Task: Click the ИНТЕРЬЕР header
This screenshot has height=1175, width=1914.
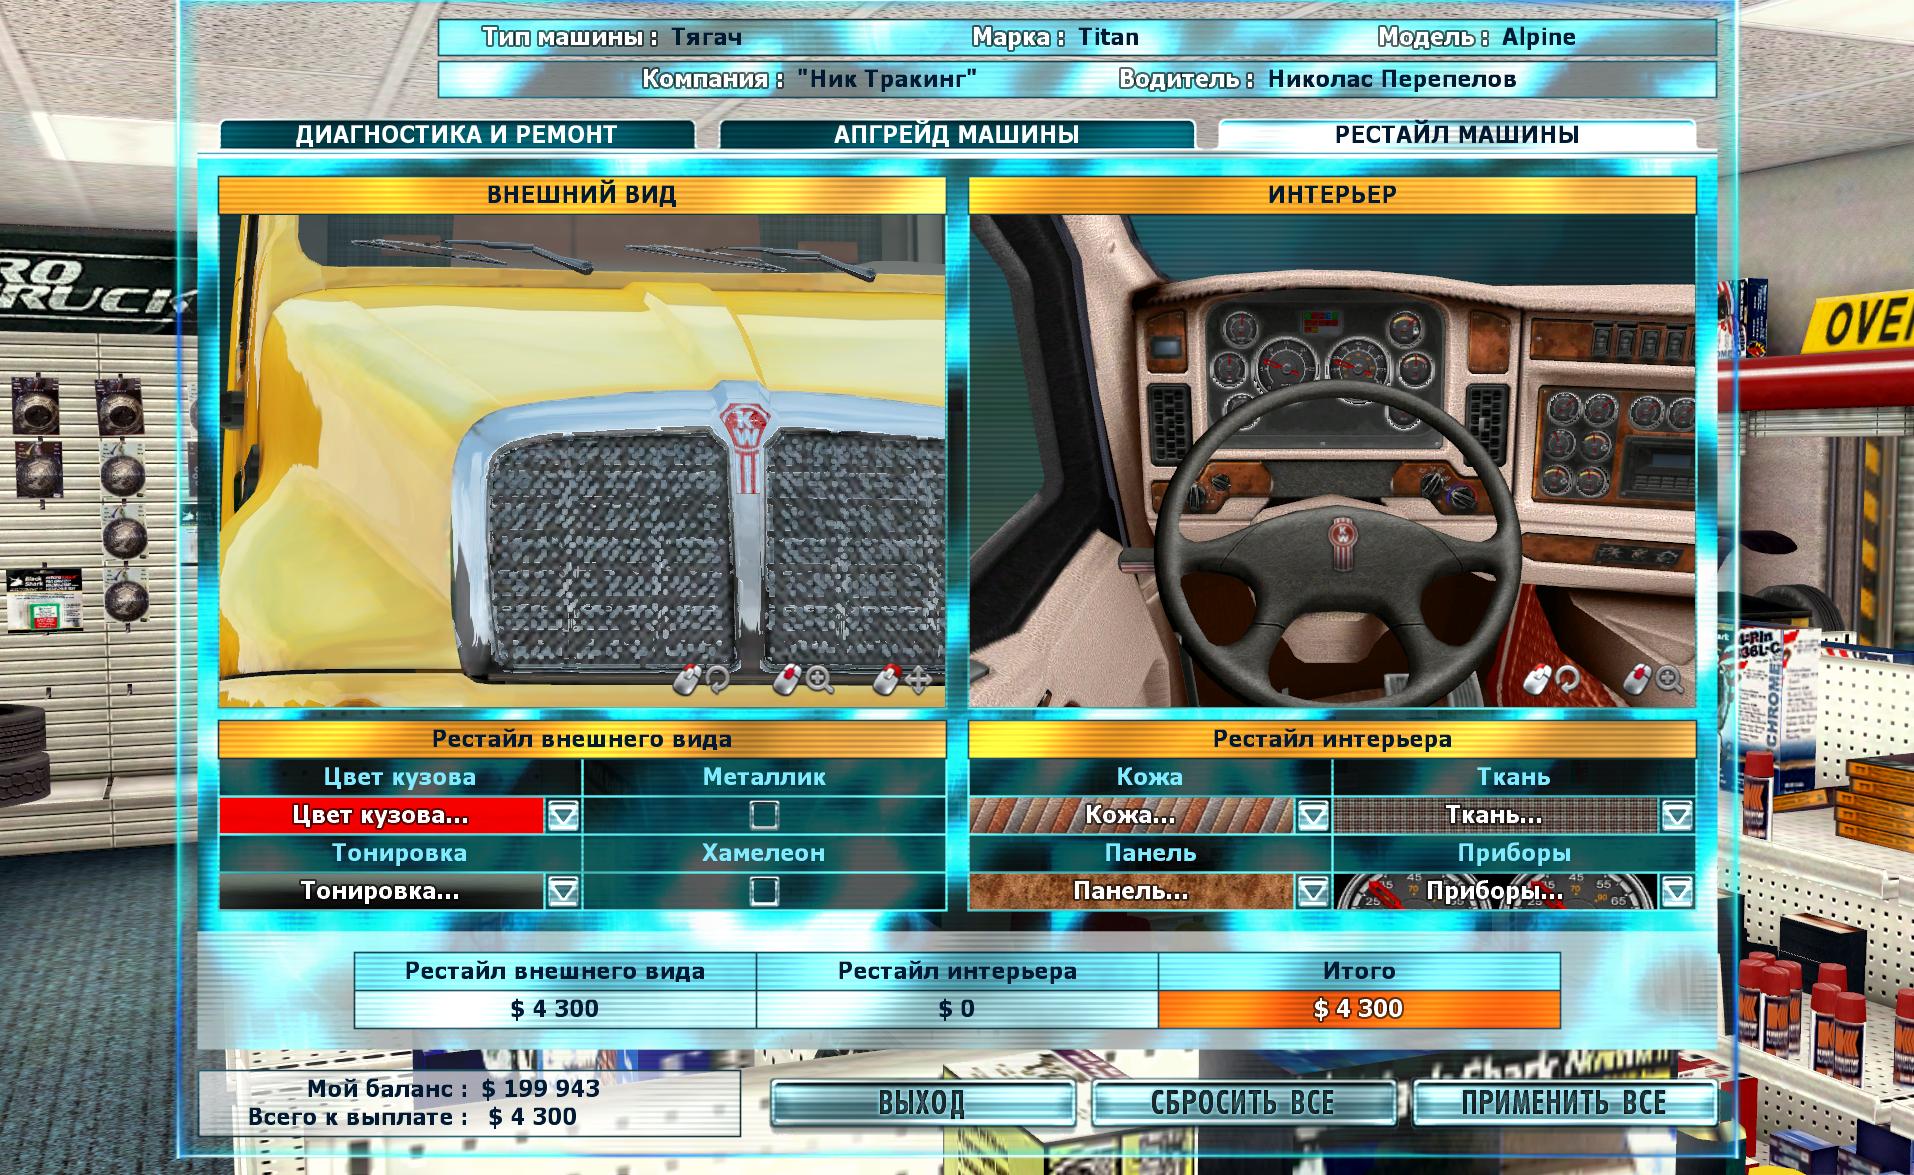Action: (1332, 195)
